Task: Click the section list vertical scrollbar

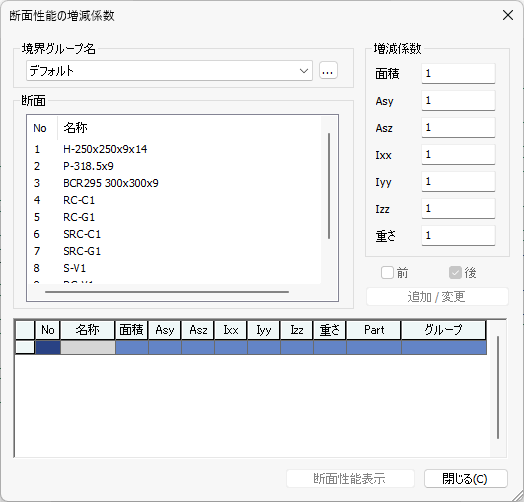Action: click(x=329, y=186)
